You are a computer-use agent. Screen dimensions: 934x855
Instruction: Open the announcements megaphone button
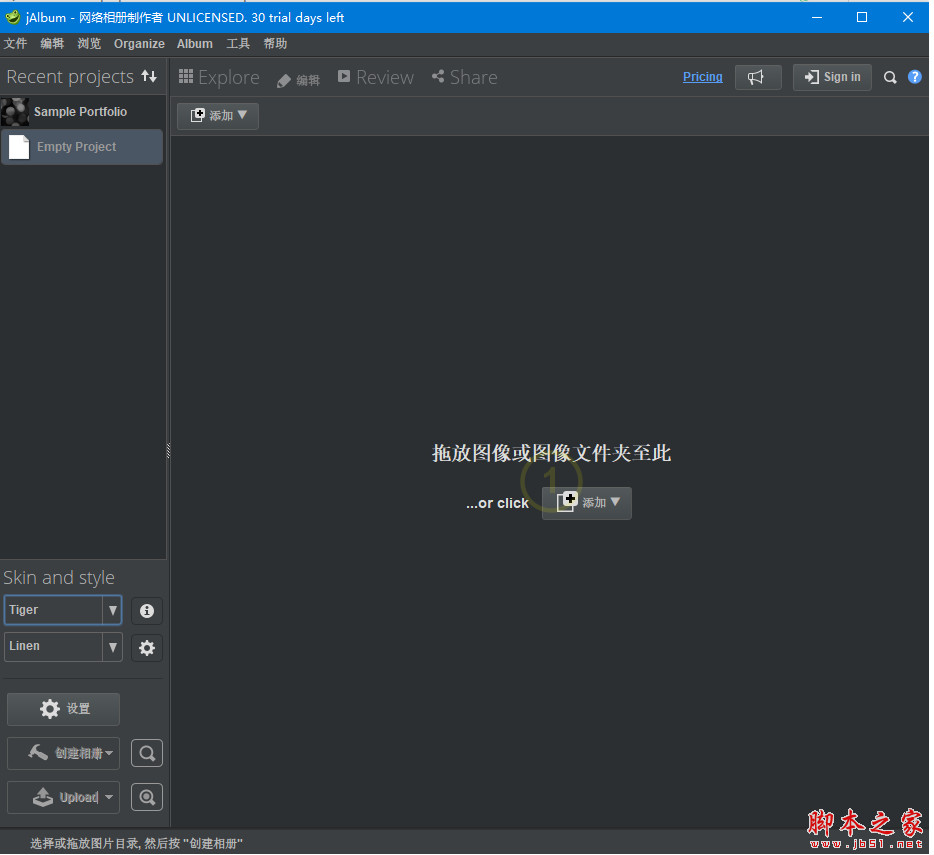[757, 78]
